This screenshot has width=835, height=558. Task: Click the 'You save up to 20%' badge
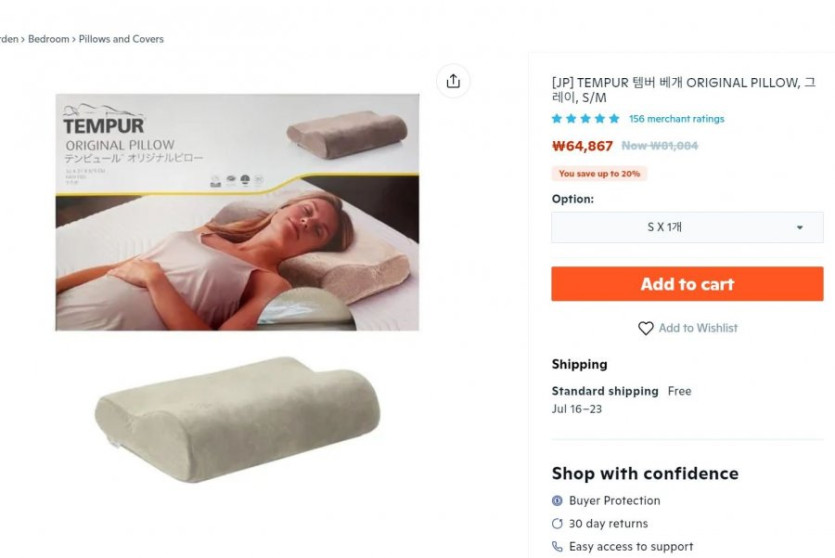pyautogui.click(x=599, y=174)
